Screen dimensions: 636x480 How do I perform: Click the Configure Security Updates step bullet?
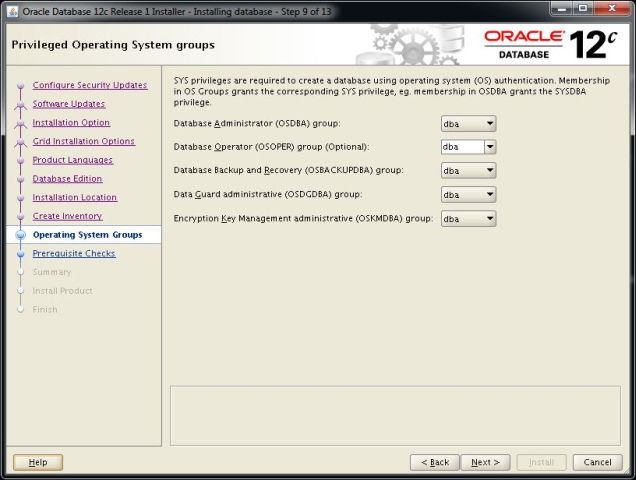[21, 86]
